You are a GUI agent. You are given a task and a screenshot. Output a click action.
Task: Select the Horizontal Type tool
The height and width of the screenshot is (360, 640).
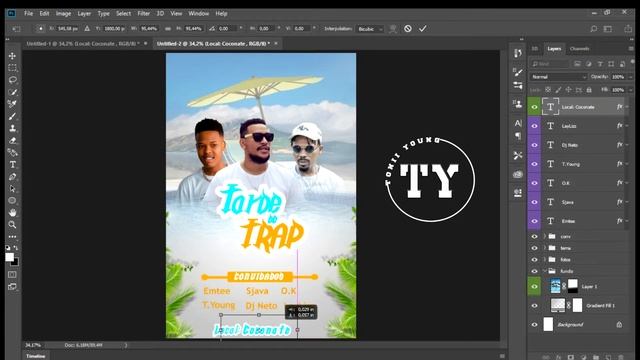[13, 164]
